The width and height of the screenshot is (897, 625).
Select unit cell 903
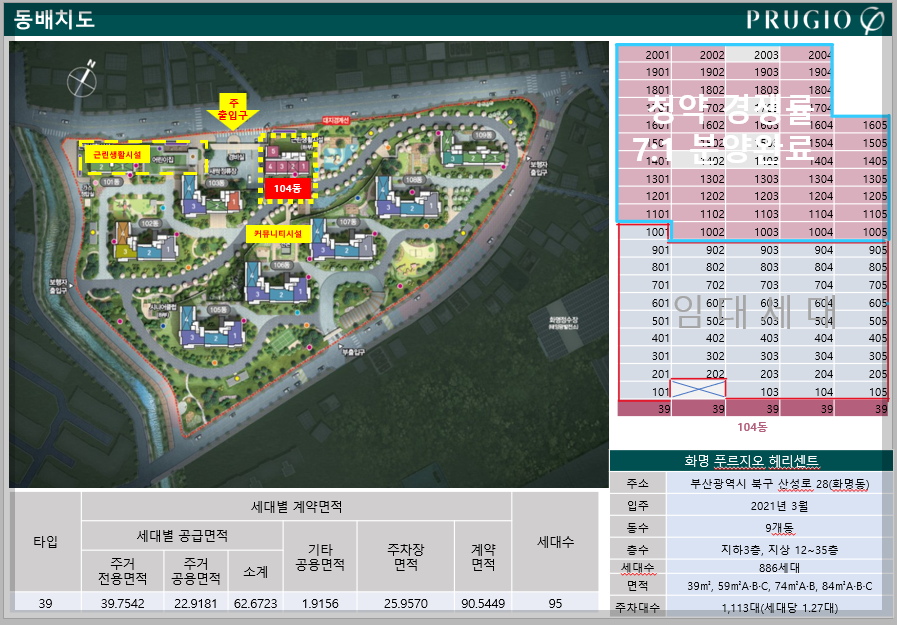coord(752,250)
